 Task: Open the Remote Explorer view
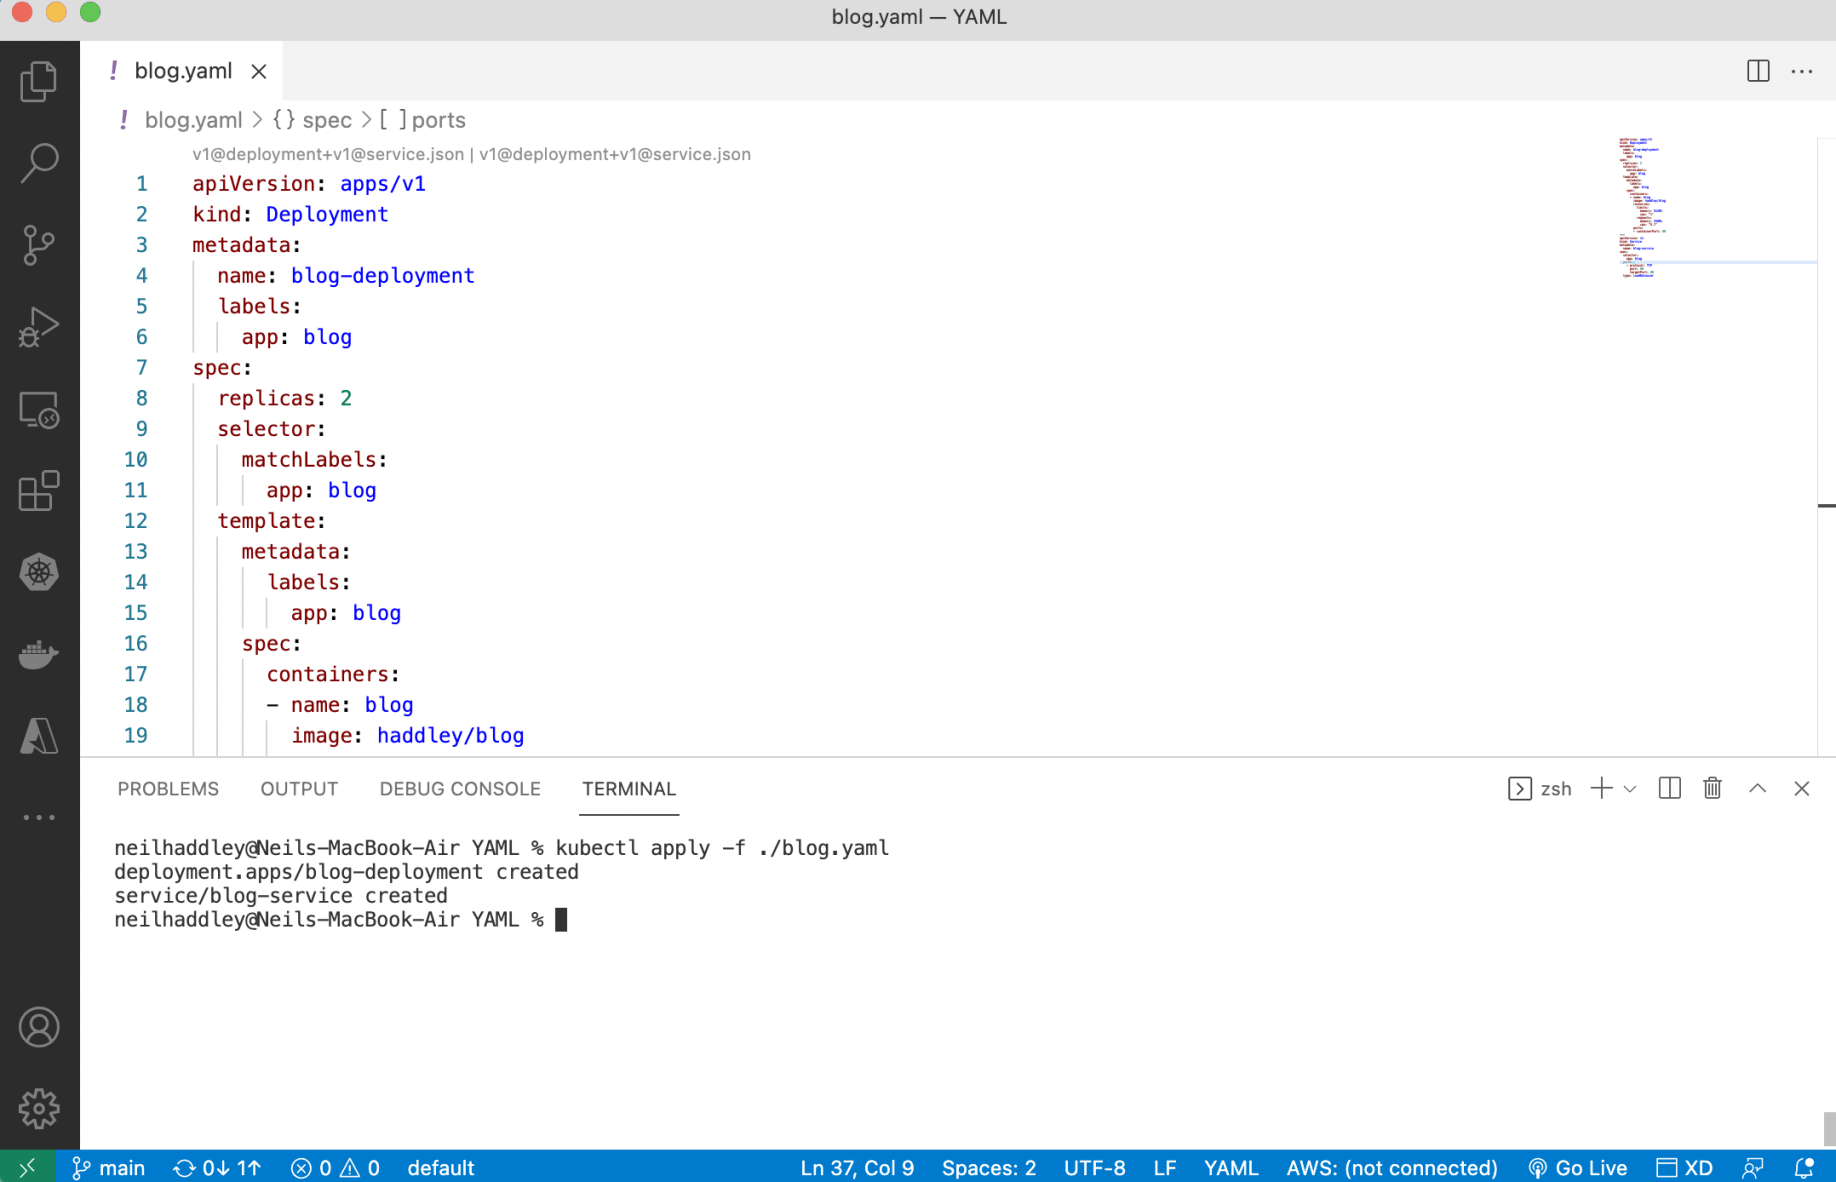(39, 409)
